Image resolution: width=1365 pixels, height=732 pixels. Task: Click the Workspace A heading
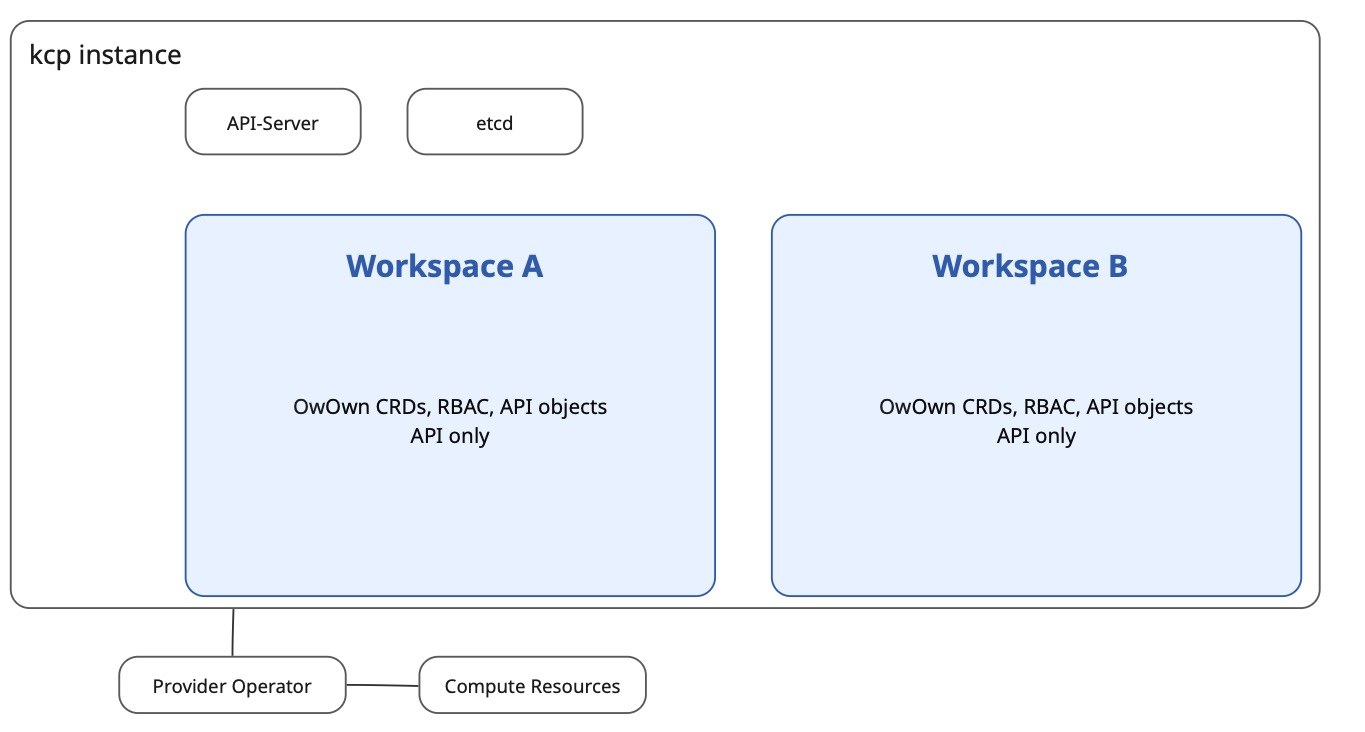[x=444, y=266]
